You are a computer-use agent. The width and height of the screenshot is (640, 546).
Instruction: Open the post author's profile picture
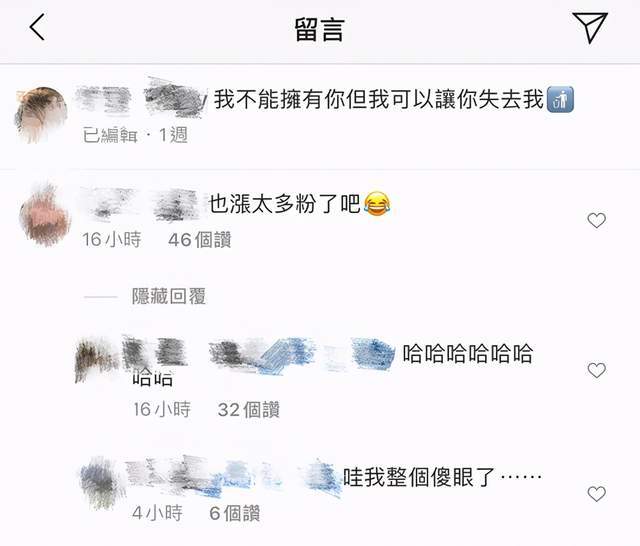(41, 115)
